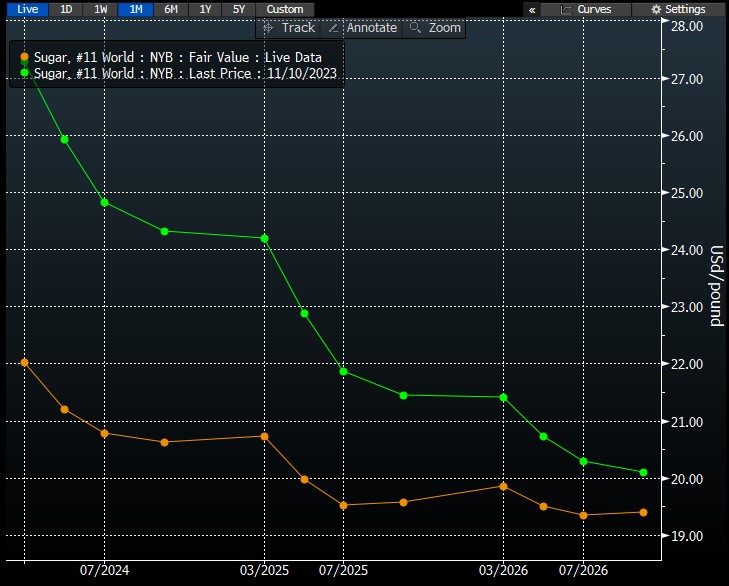Select the 1D time range
Screen dimensions: 729x586
click(x=65, y=9)
